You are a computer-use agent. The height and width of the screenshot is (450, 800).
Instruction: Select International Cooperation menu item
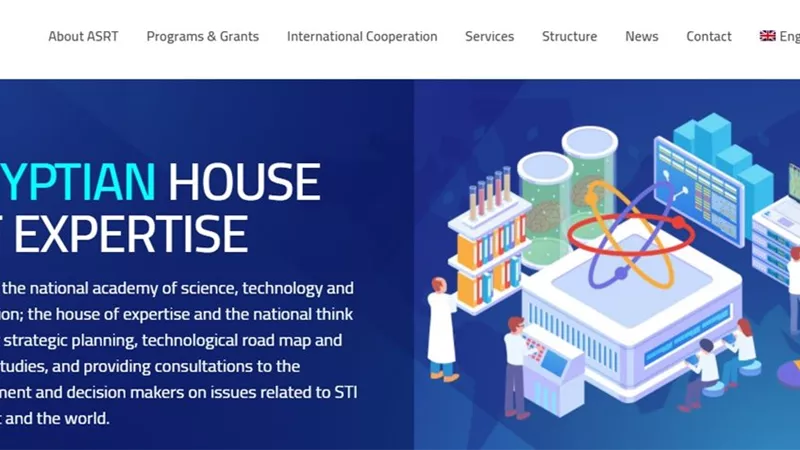362,36
